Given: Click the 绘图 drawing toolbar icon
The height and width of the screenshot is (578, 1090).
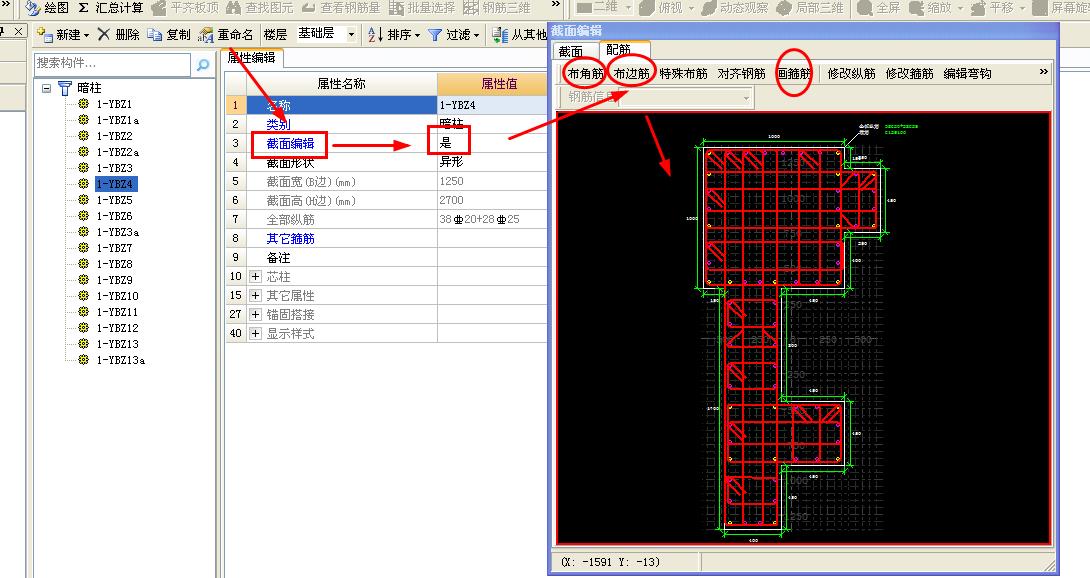Looking at the screenshot, I should (x=33, y=8).
